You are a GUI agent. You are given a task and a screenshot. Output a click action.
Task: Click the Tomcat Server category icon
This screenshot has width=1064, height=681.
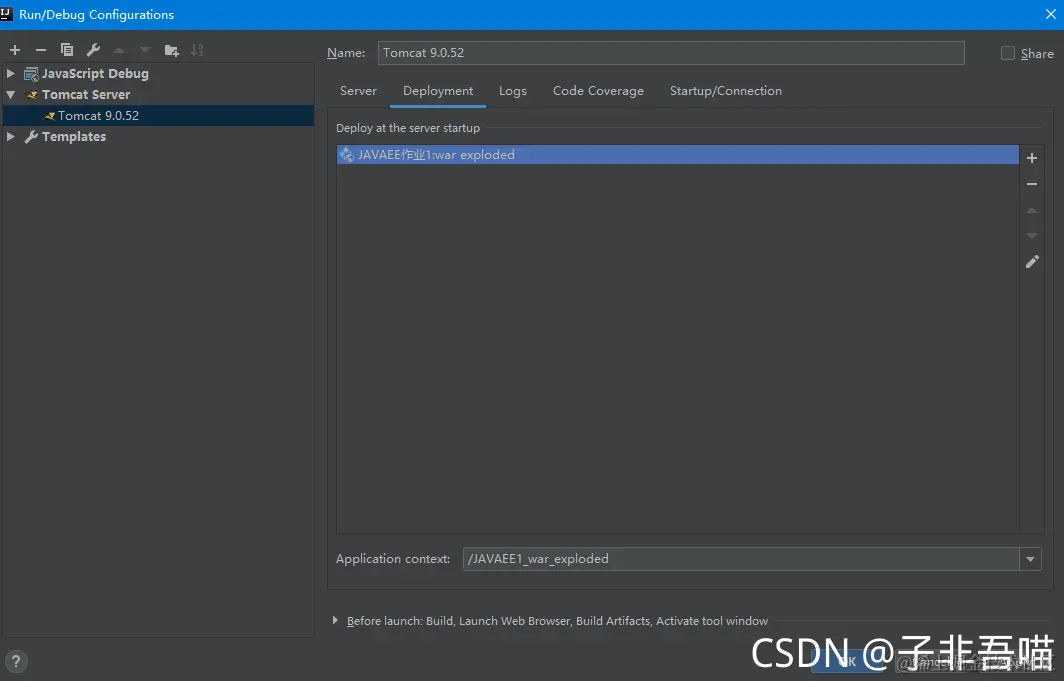click(31, 95)
